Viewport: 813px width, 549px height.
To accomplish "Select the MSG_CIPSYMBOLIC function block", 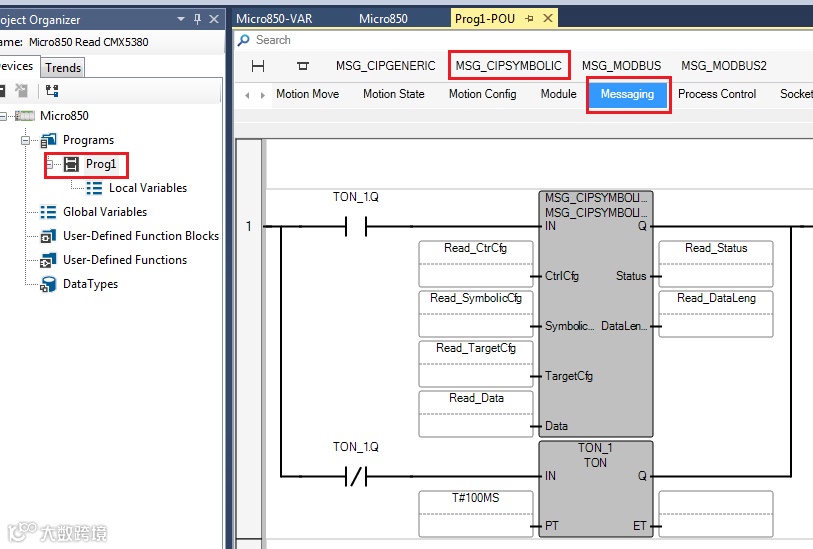I will coord(596,314).
